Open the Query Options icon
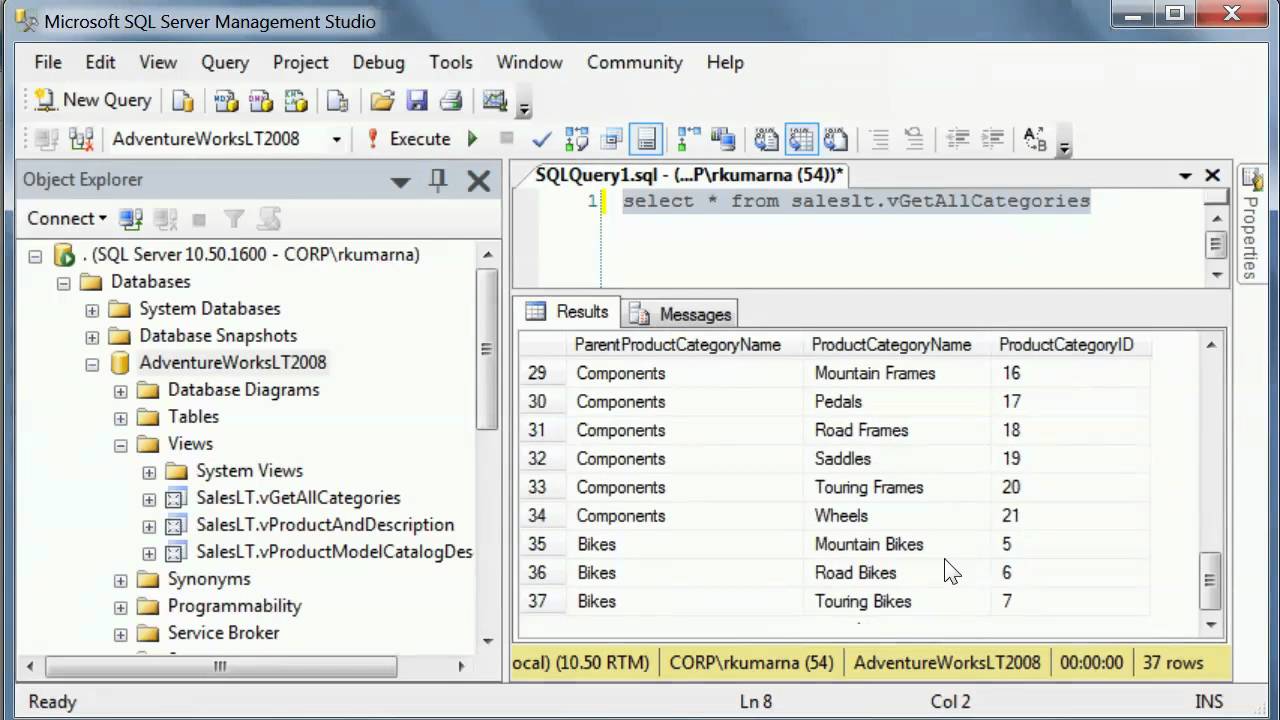The width and height of the screenshot is (1280, 720). tap(611, 139)
